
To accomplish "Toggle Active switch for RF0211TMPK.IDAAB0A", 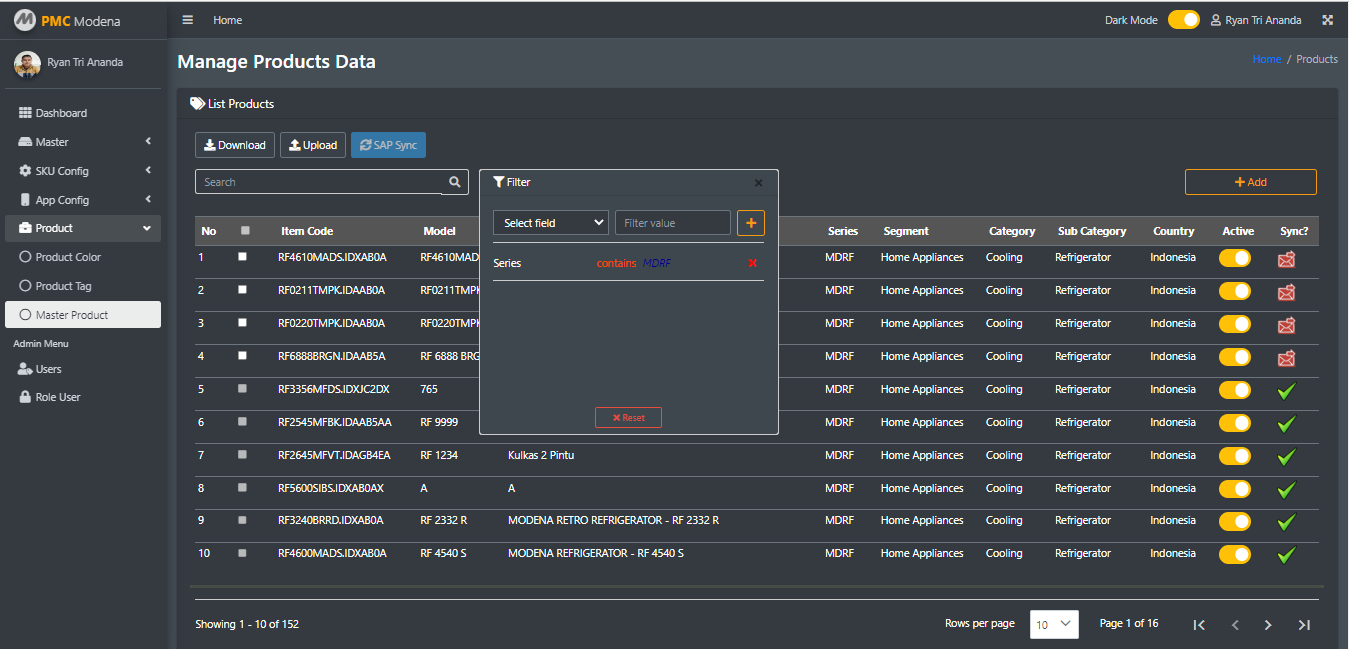I will coord(1235,291).
